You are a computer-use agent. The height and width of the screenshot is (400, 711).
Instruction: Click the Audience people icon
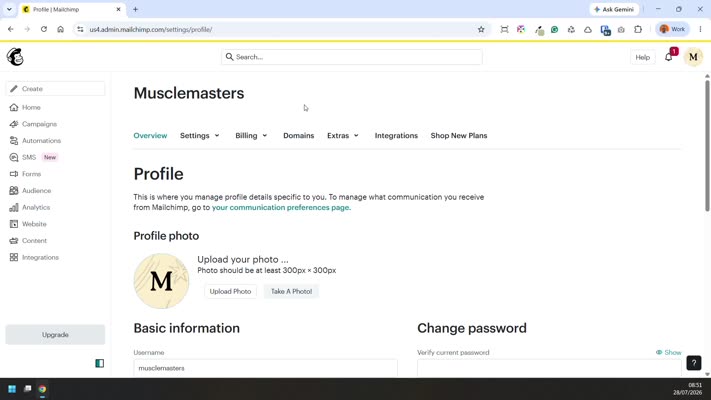14,190
